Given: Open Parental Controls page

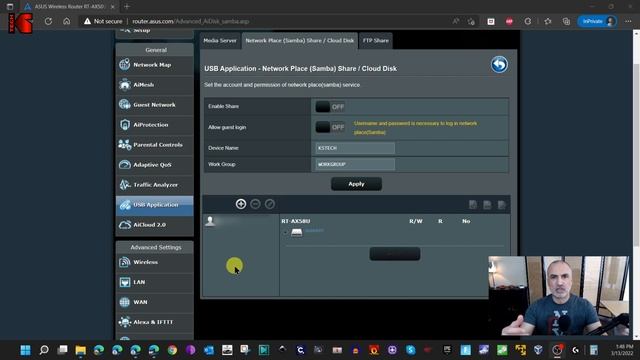Looking at the screenshot, I should 154,145.
